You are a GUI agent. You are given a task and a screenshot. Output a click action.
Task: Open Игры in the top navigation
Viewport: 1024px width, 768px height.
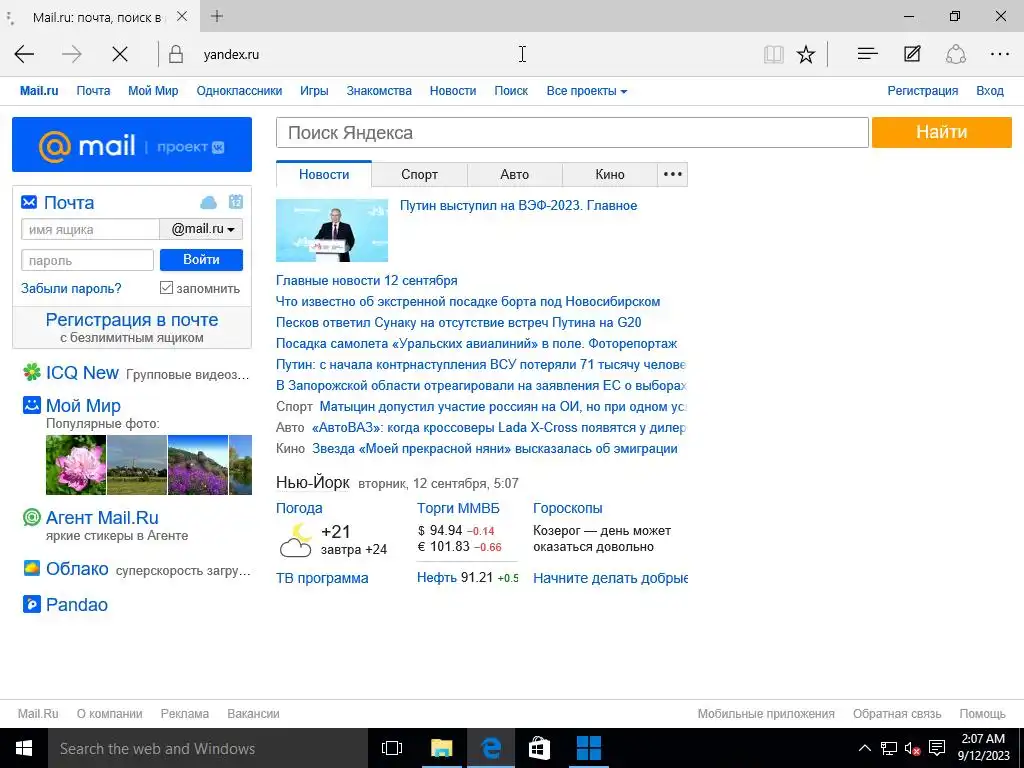(314, 91)
